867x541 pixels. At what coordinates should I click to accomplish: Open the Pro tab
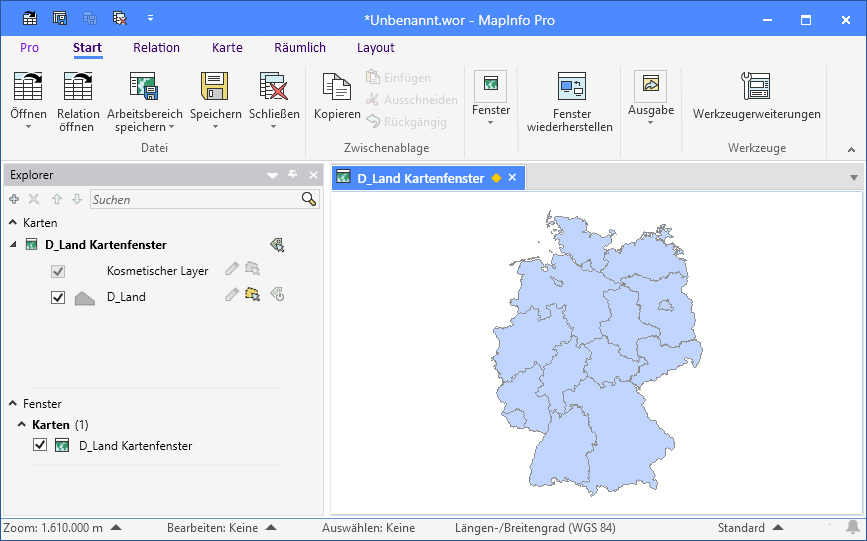coord(29,48)
